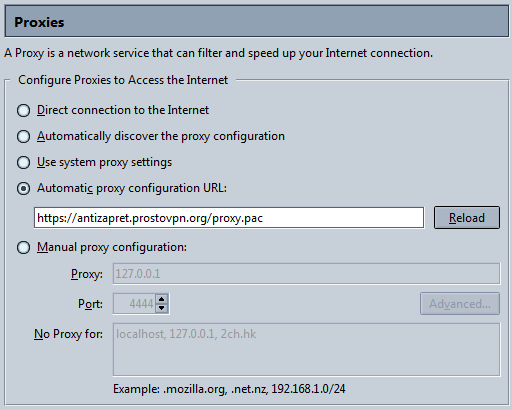Reload the automatic proxy configuration

(x=467, y=217)
